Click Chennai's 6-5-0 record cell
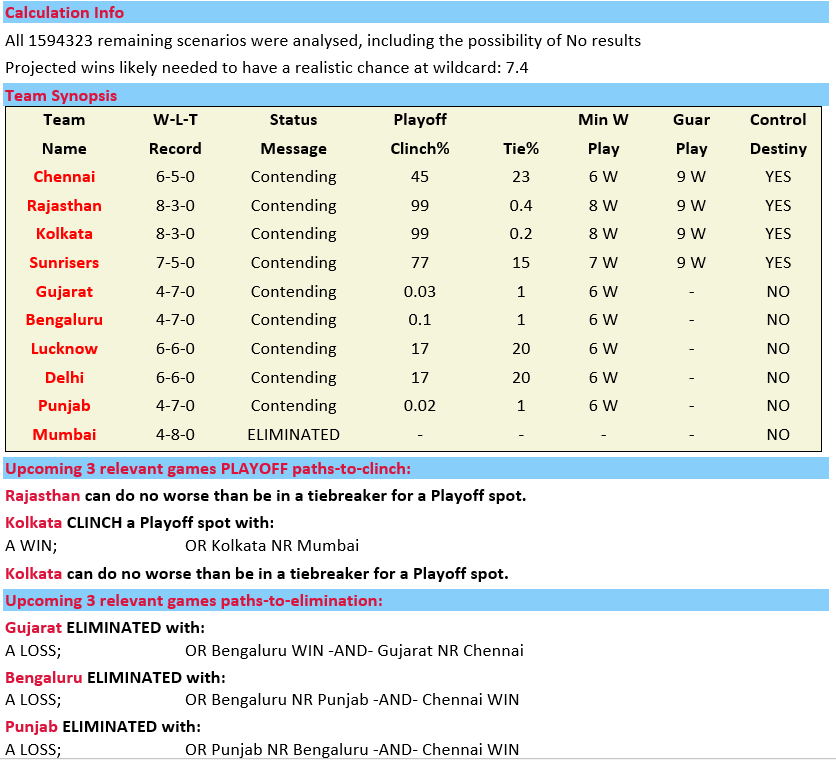 (x=175, y=177)
